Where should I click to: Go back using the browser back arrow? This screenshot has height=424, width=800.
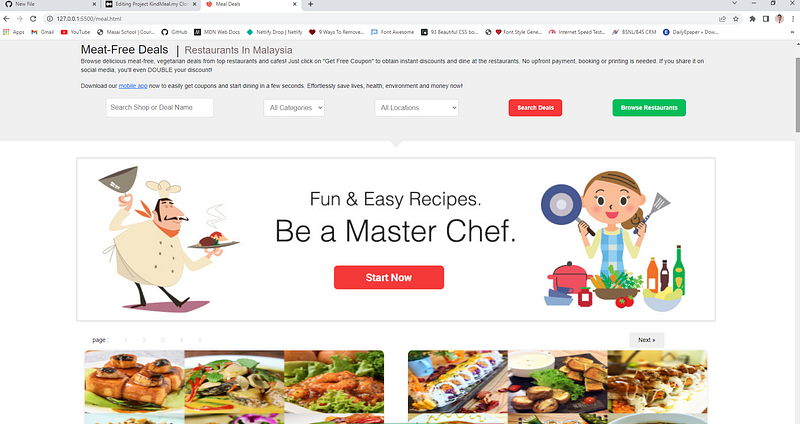6,19
